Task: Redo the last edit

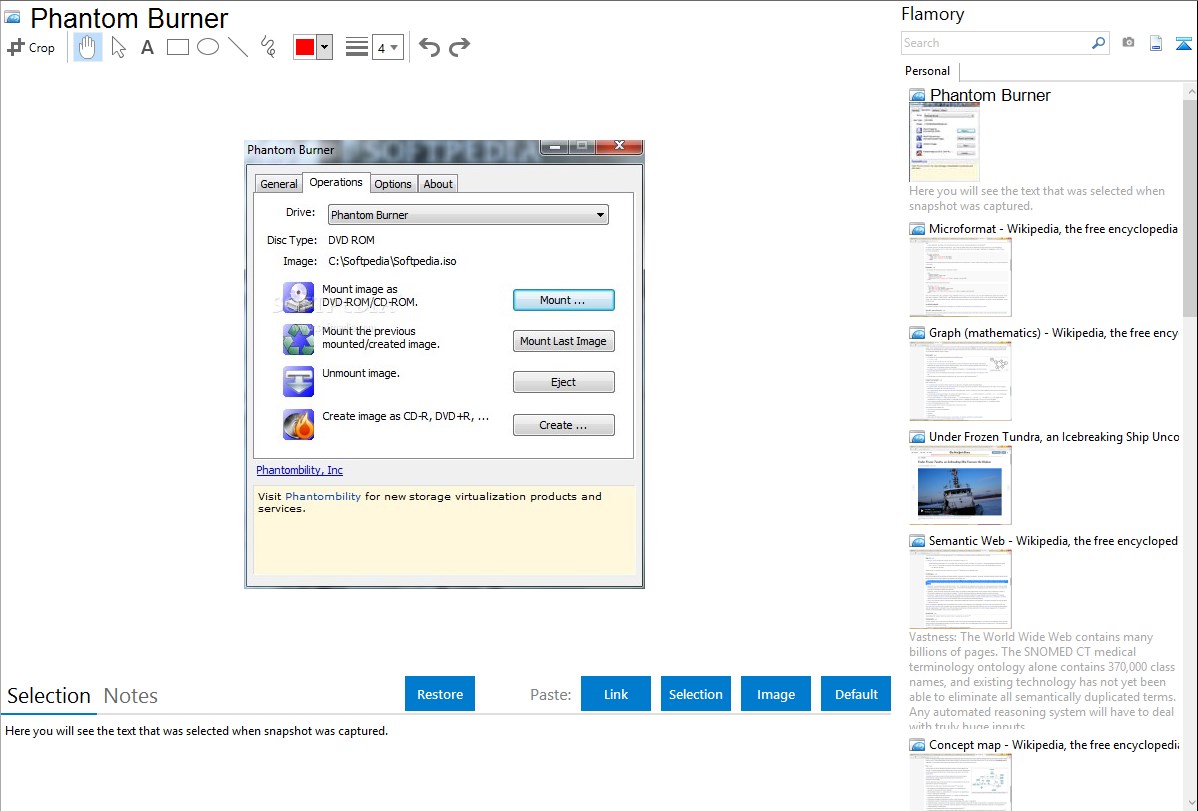Action: pos(459,47)
